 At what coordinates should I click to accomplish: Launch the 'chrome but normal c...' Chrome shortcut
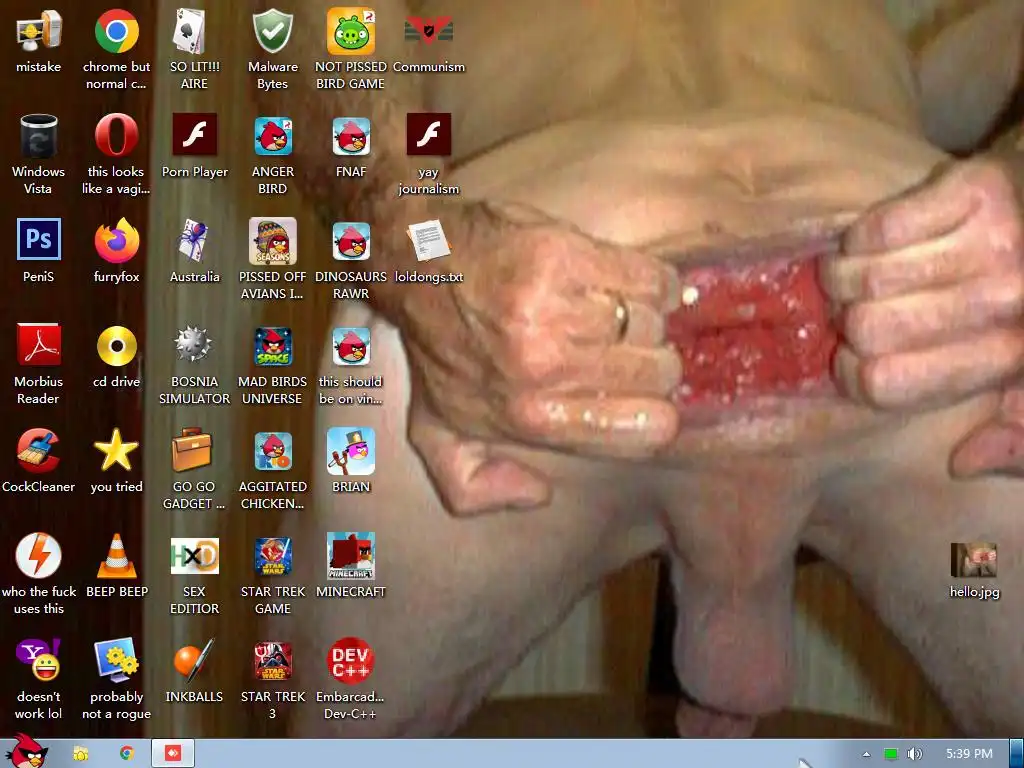tap(116, 31)
